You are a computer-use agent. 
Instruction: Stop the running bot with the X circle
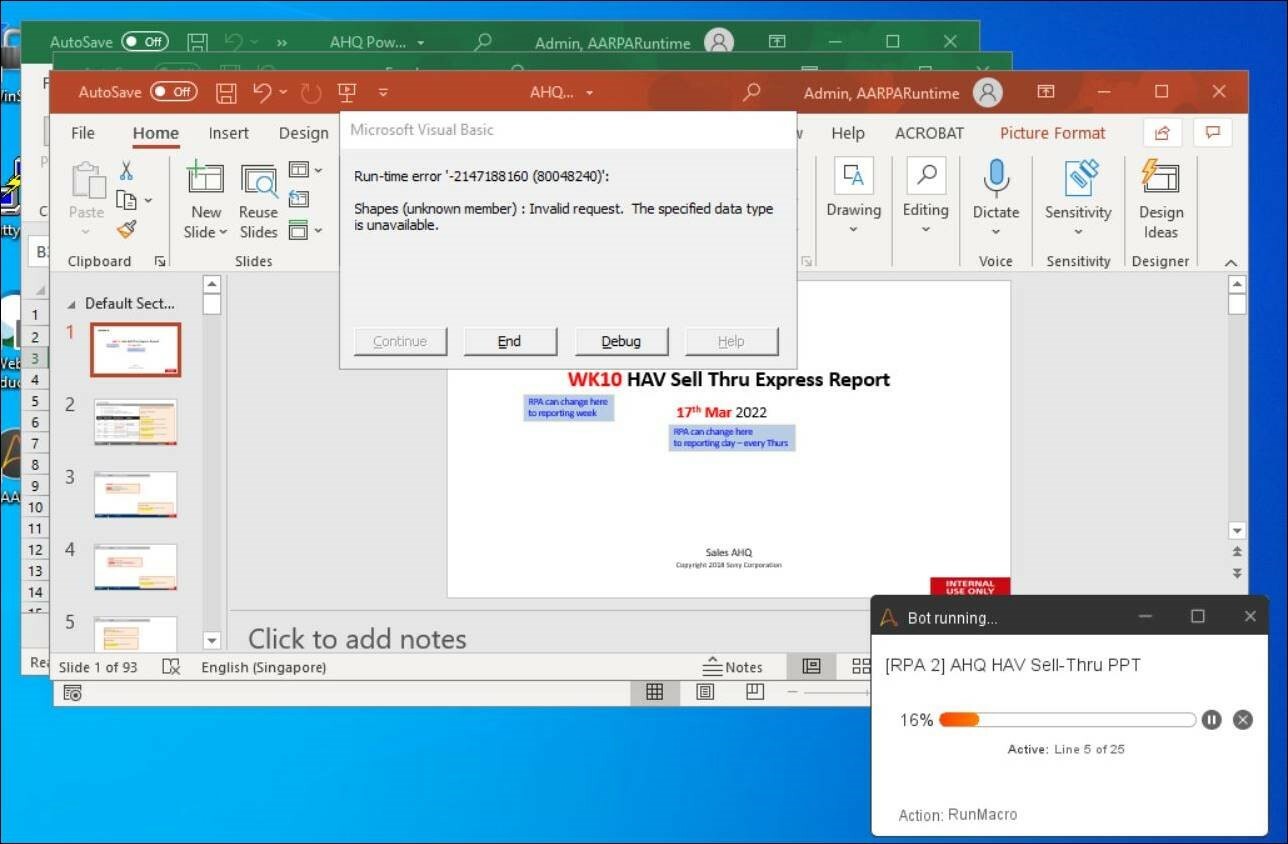(x=1242, y=720)
